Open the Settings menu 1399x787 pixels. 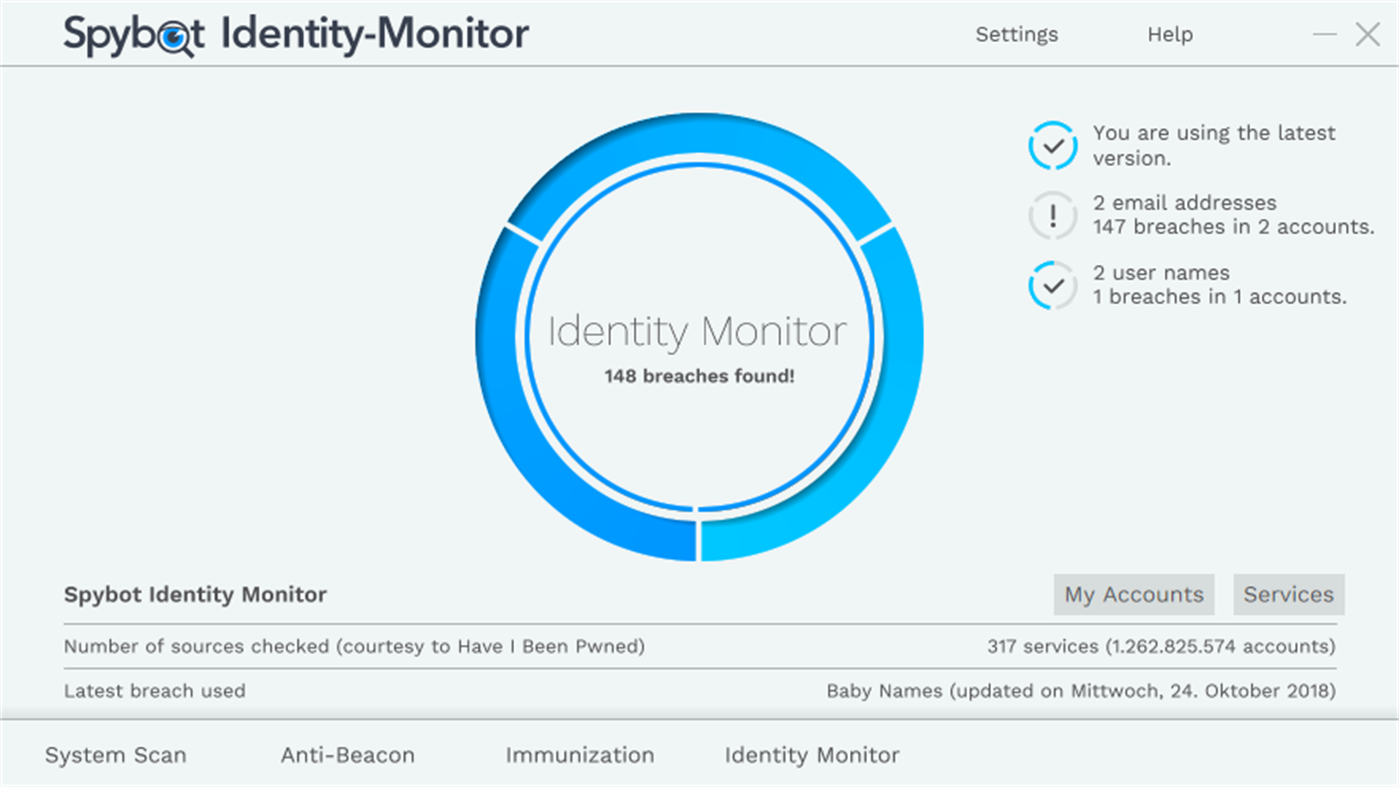pyautogui.click(x=1016, y=33)
